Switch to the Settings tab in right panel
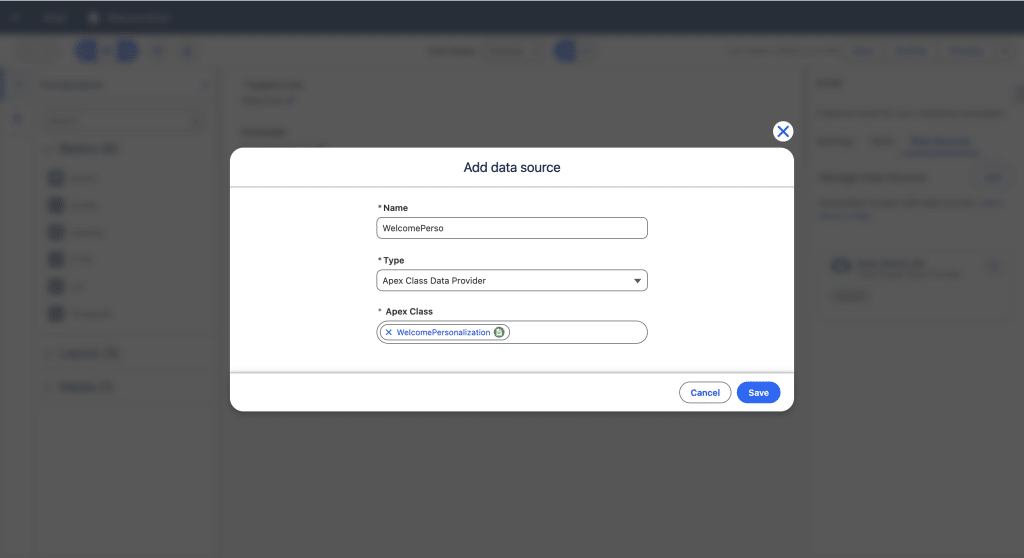Viewport: 1024px width, 558px height. [x=835, y=142]
